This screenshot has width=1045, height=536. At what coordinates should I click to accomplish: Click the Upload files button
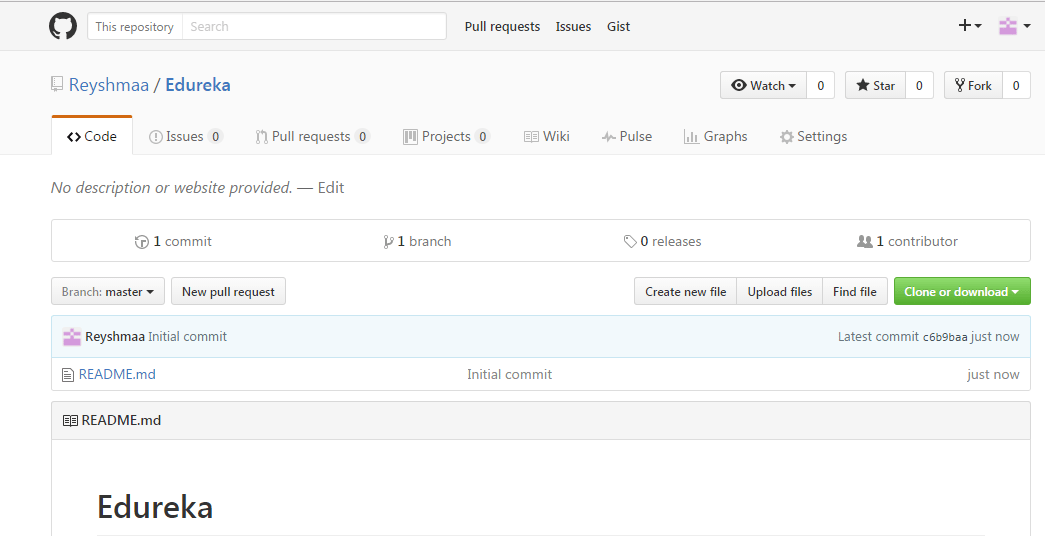[x=780, y=291]
